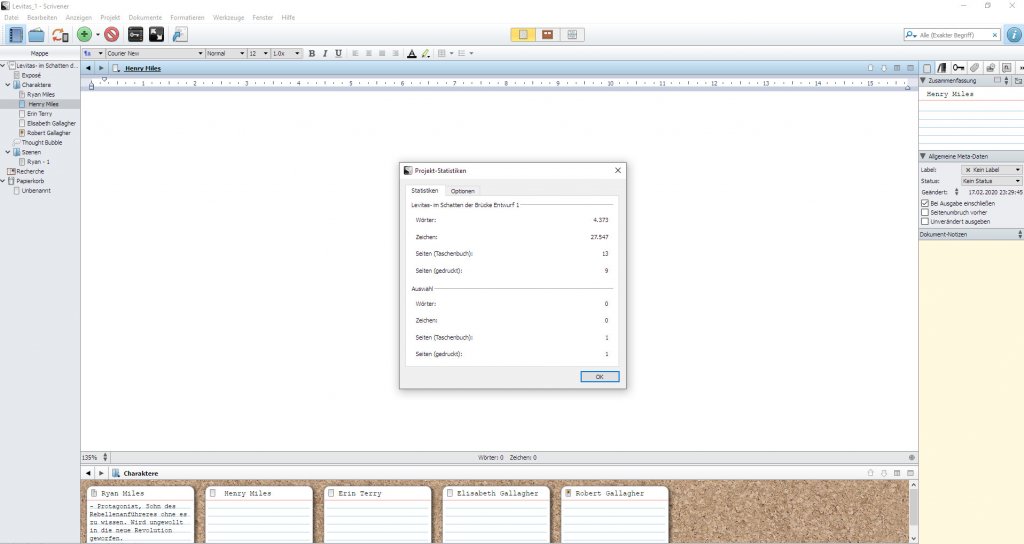Navigate forward in editor history
Viewport: 1024px width, 544px height.
coord(101,68)
